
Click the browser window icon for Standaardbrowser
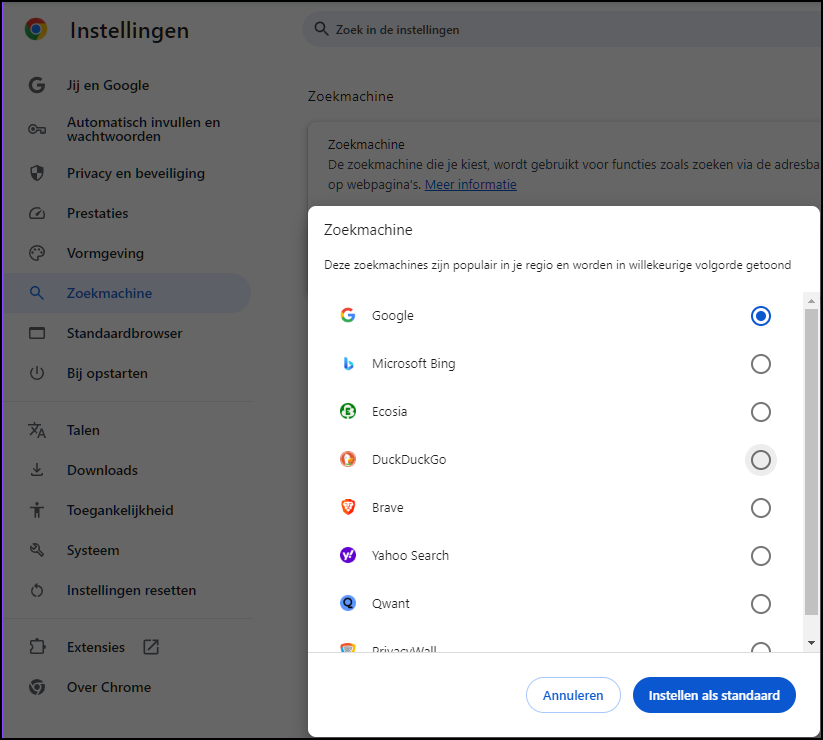pyautogui.click(x=37, y=333)
